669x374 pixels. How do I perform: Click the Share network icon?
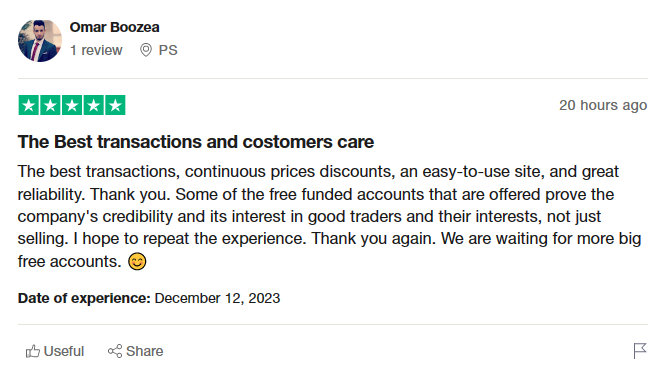pyautogui.click(x=115, y=351)
